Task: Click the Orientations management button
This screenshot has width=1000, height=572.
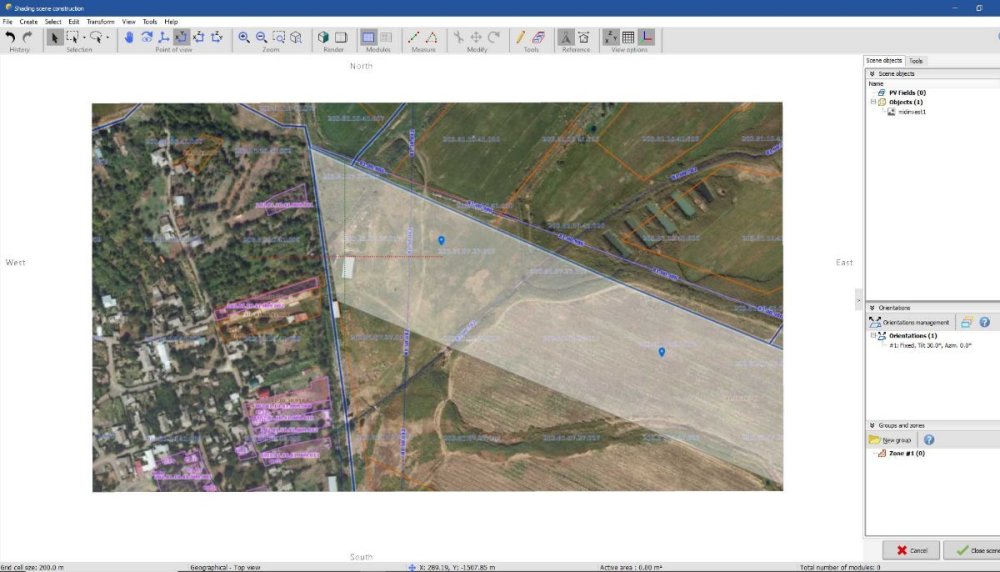Action: 910,322
